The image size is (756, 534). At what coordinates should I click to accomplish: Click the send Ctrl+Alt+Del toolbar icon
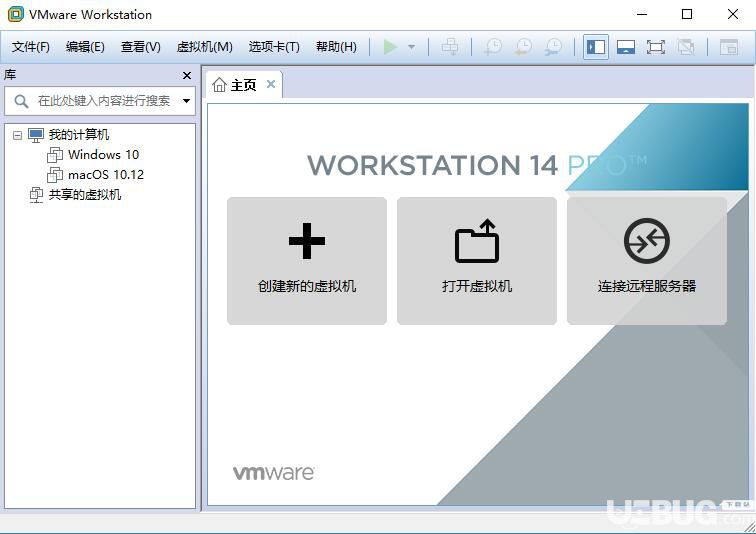450,47
